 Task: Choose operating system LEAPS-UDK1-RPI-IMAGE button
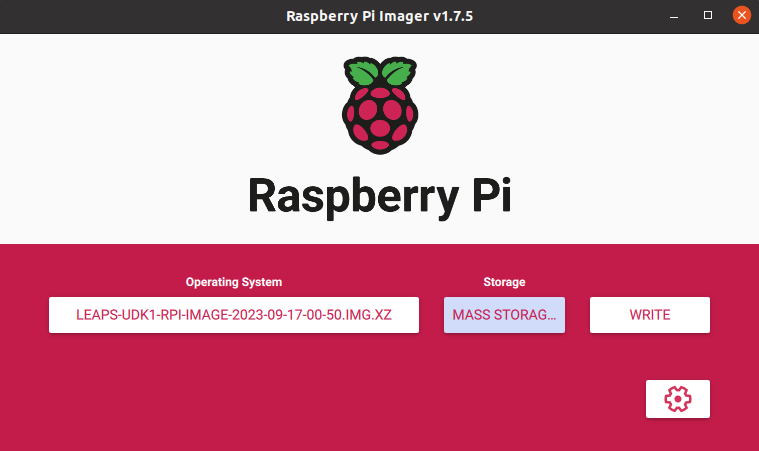234,315
